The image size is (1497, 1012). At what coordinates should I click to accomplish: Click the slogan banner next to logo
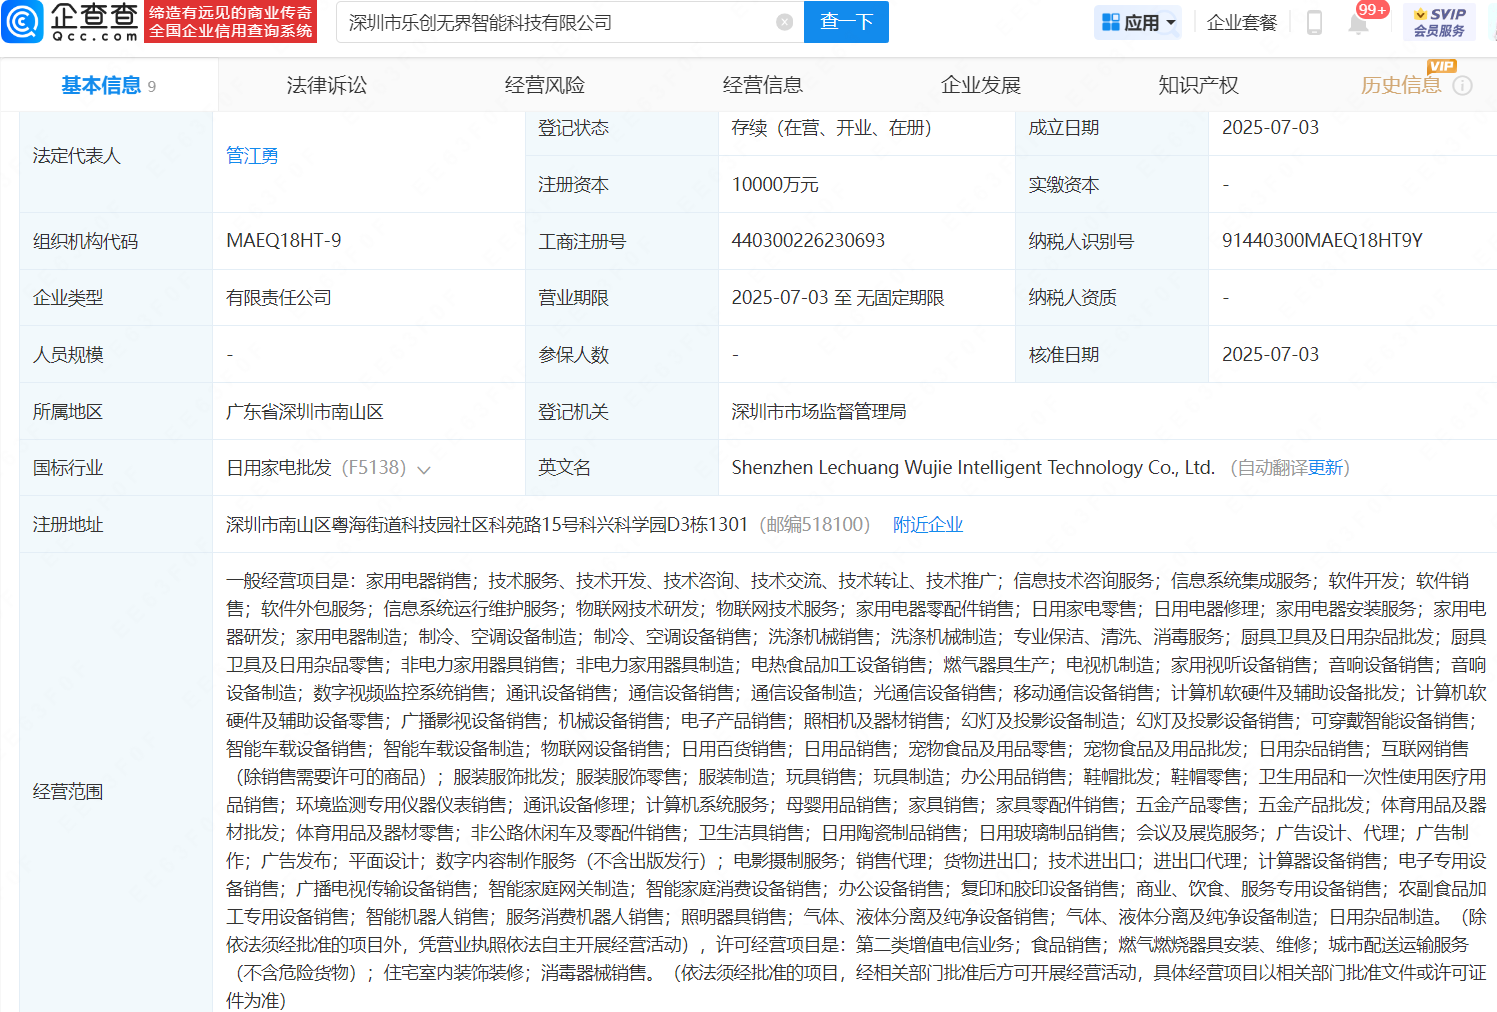pyautogui.click(x=231, y=22)
